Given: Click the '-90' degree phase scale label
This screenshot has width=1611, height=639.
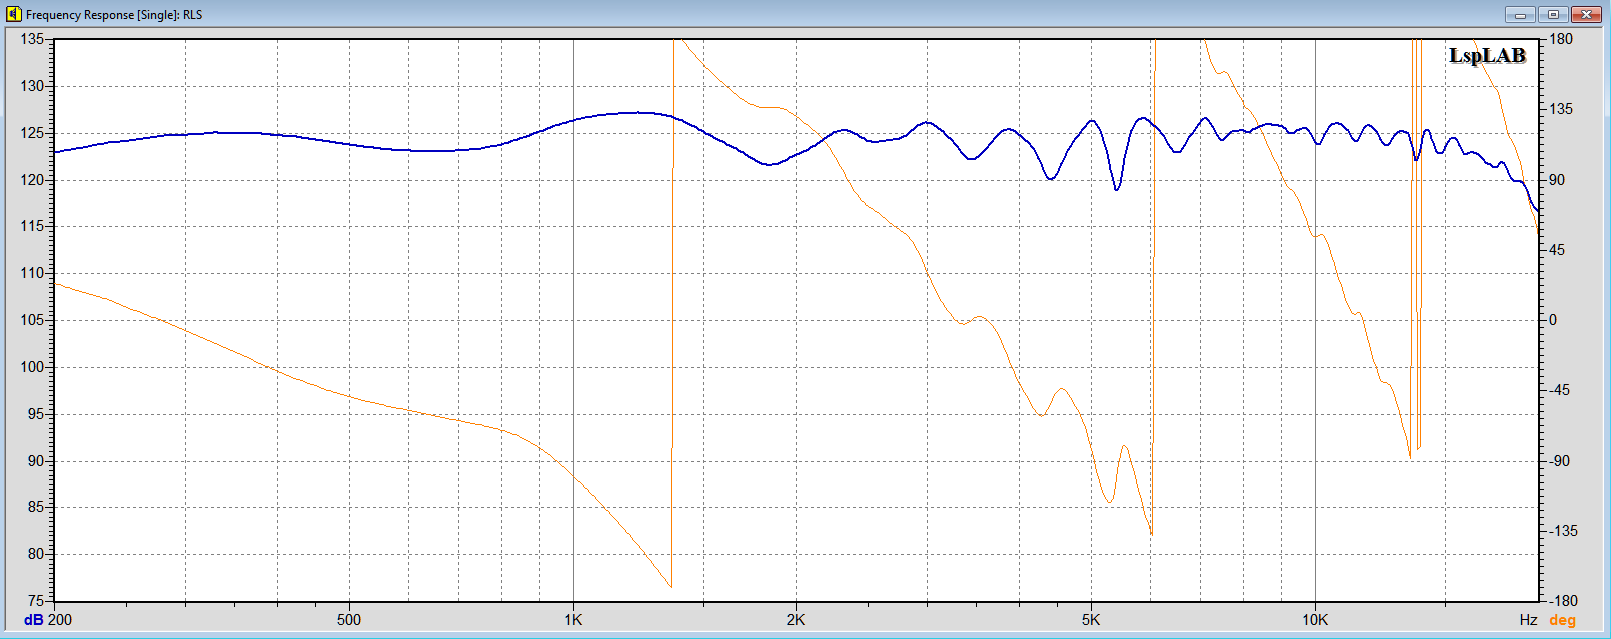Looking at the screenshot, I should pos(1559,461).
